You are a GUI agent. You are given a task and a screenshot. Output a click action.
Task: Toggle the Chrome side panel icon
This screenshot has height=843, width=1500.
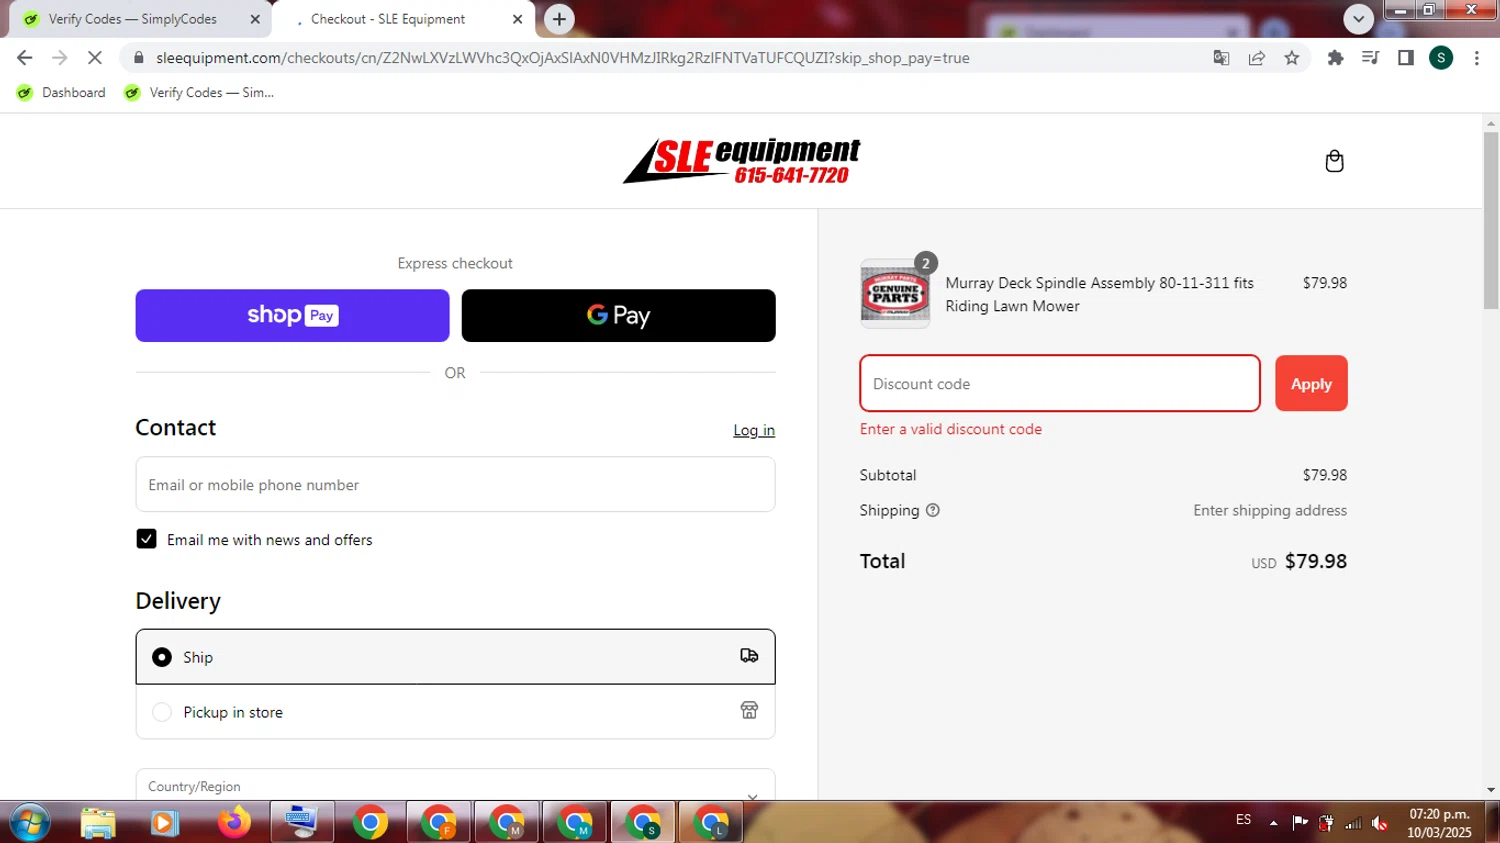1405,58
